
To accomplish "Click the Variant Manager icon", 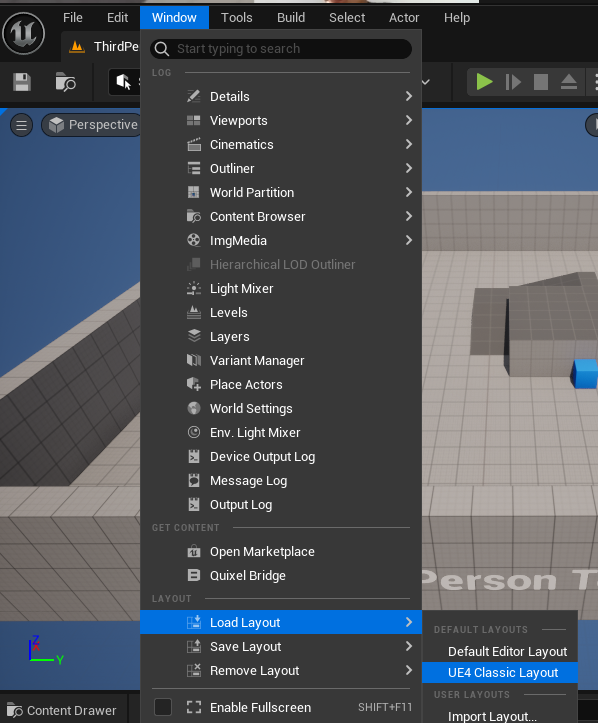I will click(194, 360).
